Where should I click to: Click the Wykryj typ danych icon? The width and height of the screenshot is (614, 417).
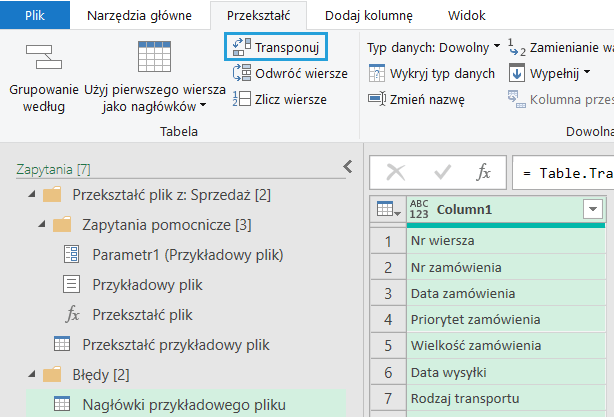[x=377, y=73]
